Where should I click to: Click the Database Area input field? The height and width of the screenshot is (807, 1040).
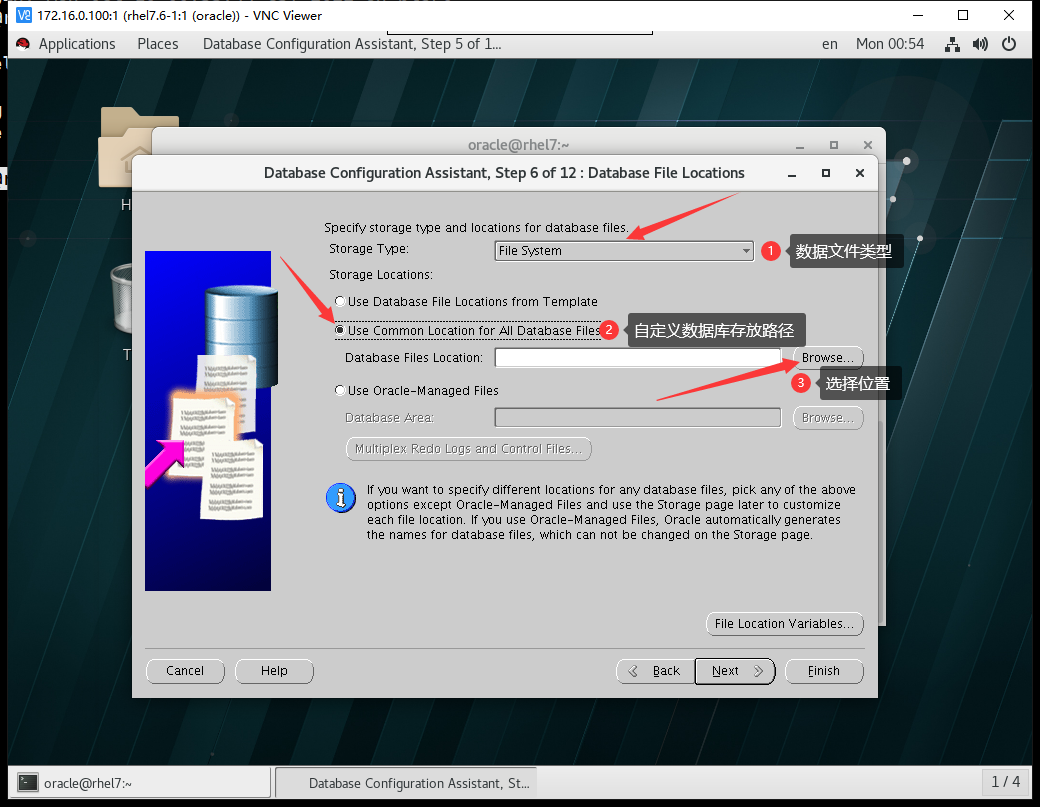coord(637,418)
